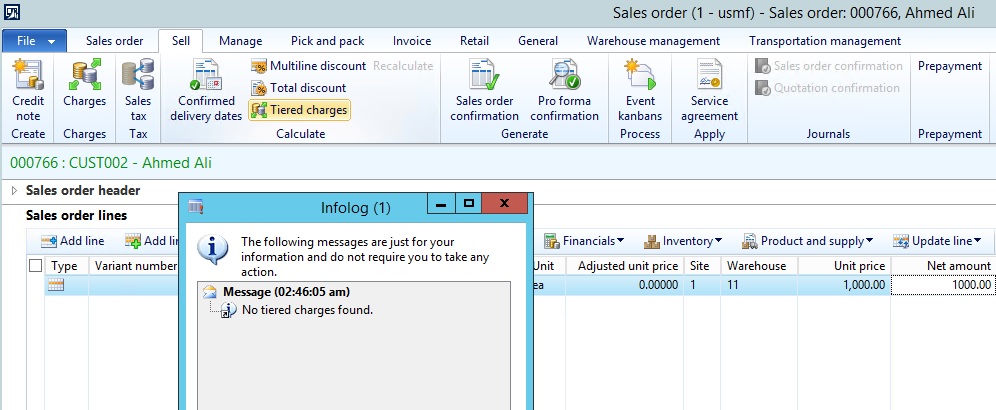Image resolution: width=996 pixels, height=410 pixels.
Task: Tick the select-all checkbox in grid header
Action: pos(36,266)
